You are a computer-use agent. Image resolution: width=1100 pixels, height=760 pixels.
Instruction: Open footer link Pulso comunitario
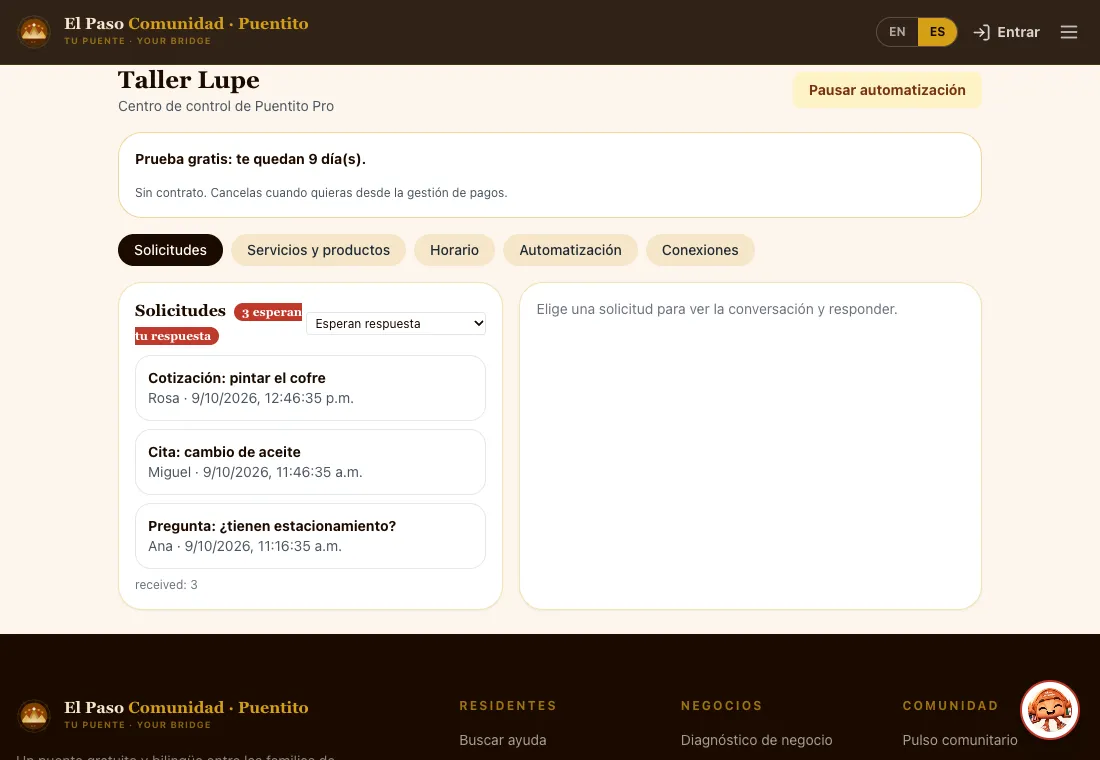960,740
